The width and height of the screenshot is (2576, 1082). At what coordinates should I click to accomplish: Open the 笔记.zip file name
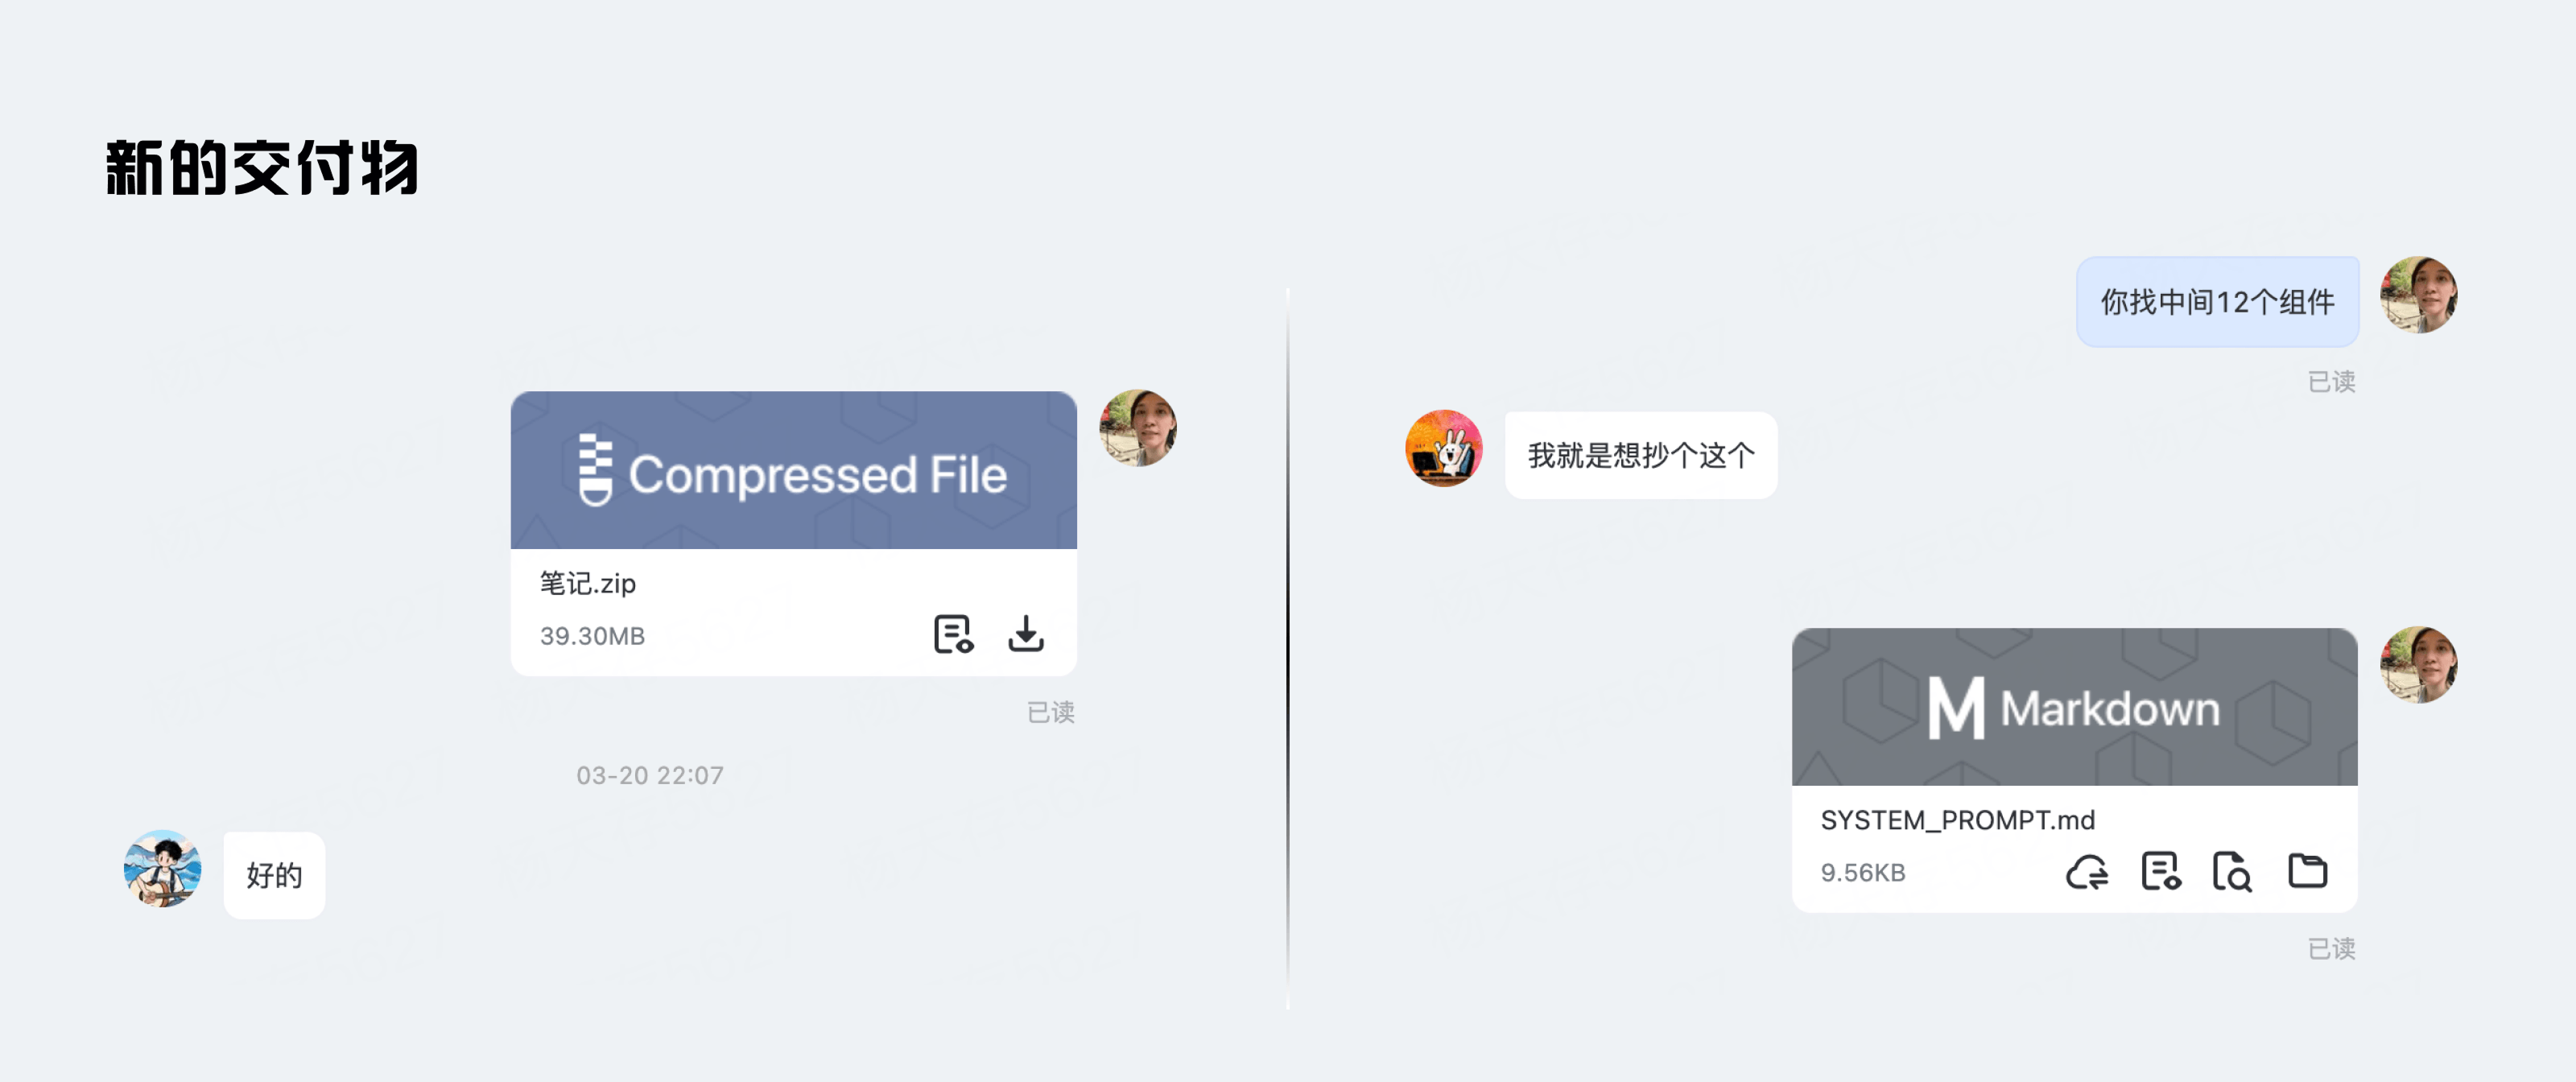[x=588, y=583]
